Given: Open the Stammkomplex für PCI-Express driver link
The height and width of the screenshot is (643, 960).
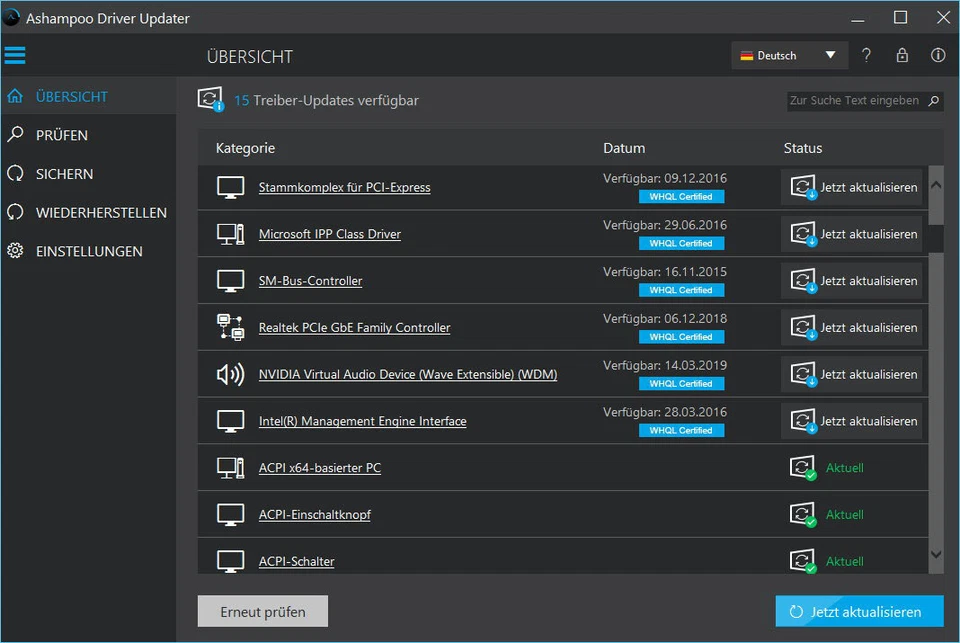Looking at the screenshot, I should coord(344,187).
